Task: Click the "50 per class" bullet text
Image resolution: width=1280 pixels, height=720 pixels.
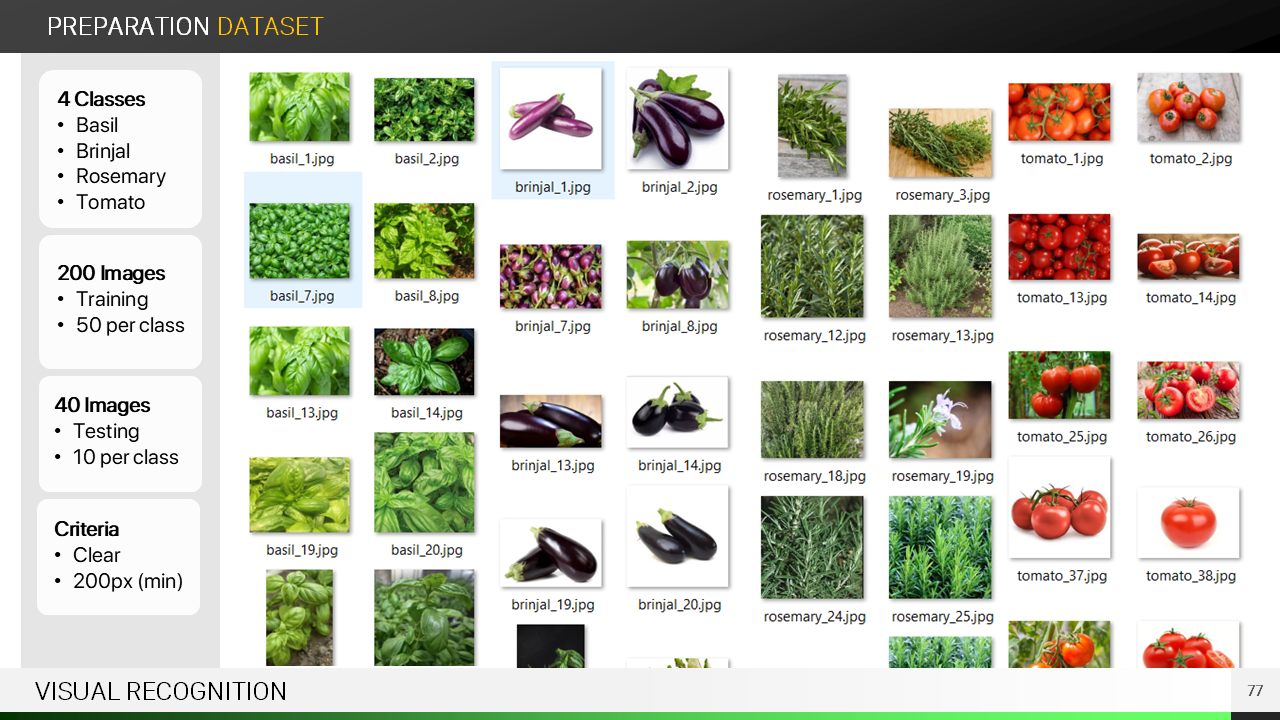Action: point(130,325)
